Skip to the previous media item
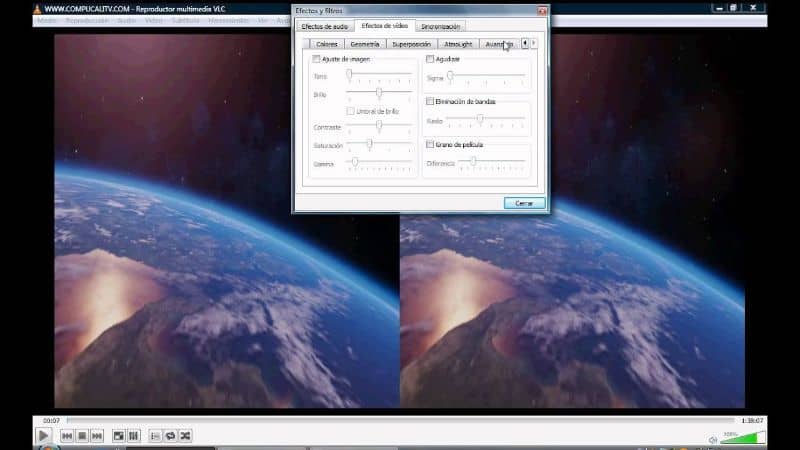This screenshot has width=800, height=450. (x=67, y=436)
